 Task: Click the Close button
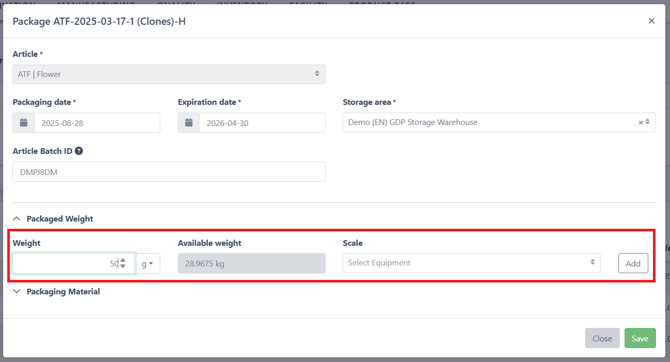click(602, 338)
